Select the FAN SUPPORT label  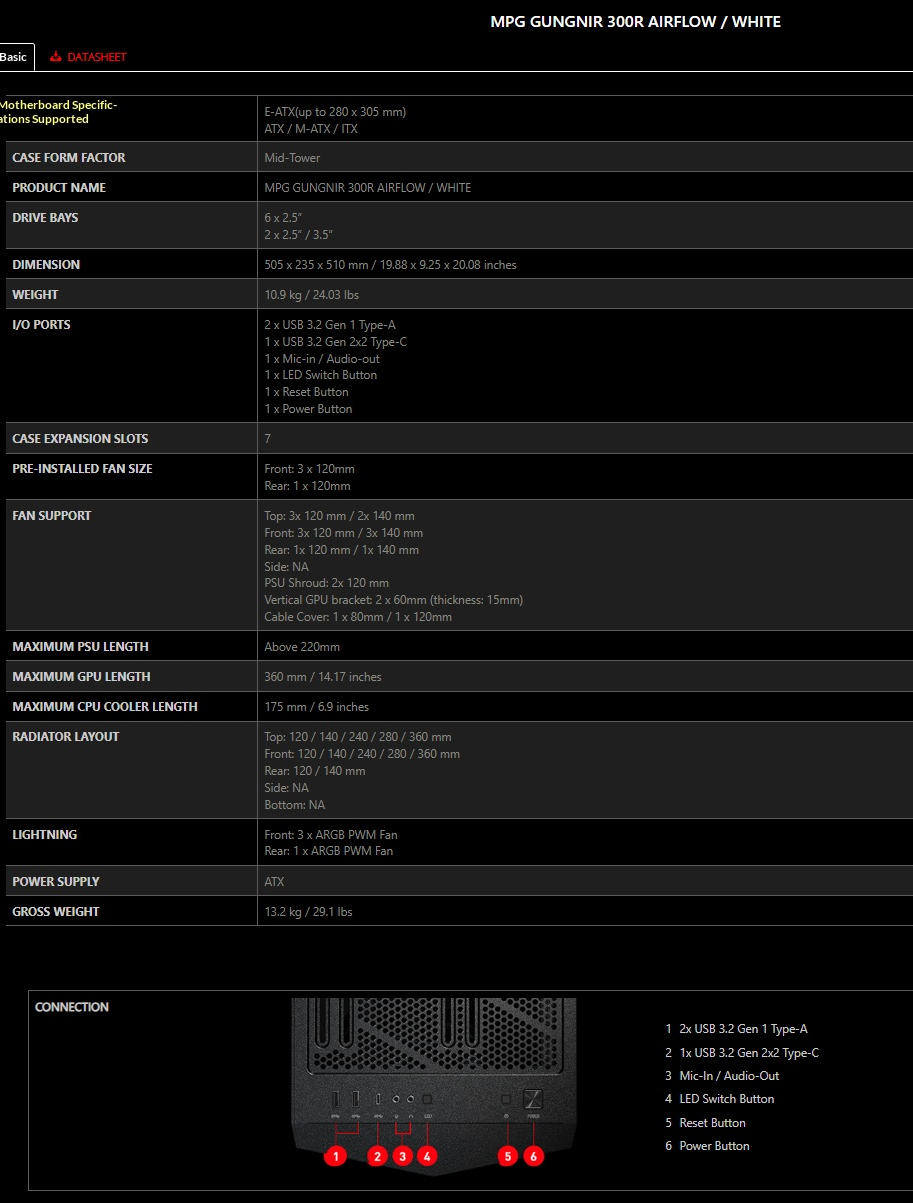pos(52,516)
